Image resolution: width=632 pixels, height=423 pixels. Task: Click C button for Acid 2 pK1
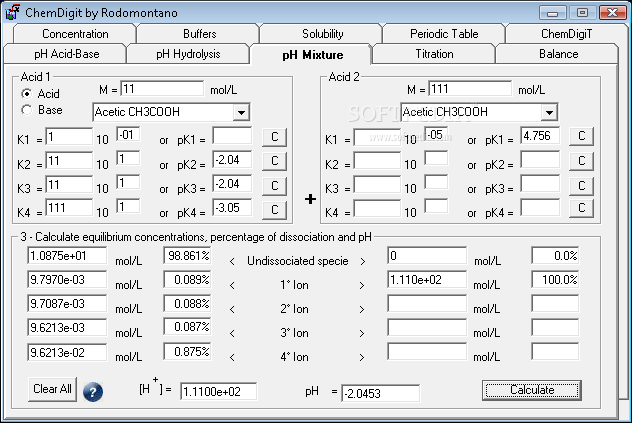tap(582, 136)
